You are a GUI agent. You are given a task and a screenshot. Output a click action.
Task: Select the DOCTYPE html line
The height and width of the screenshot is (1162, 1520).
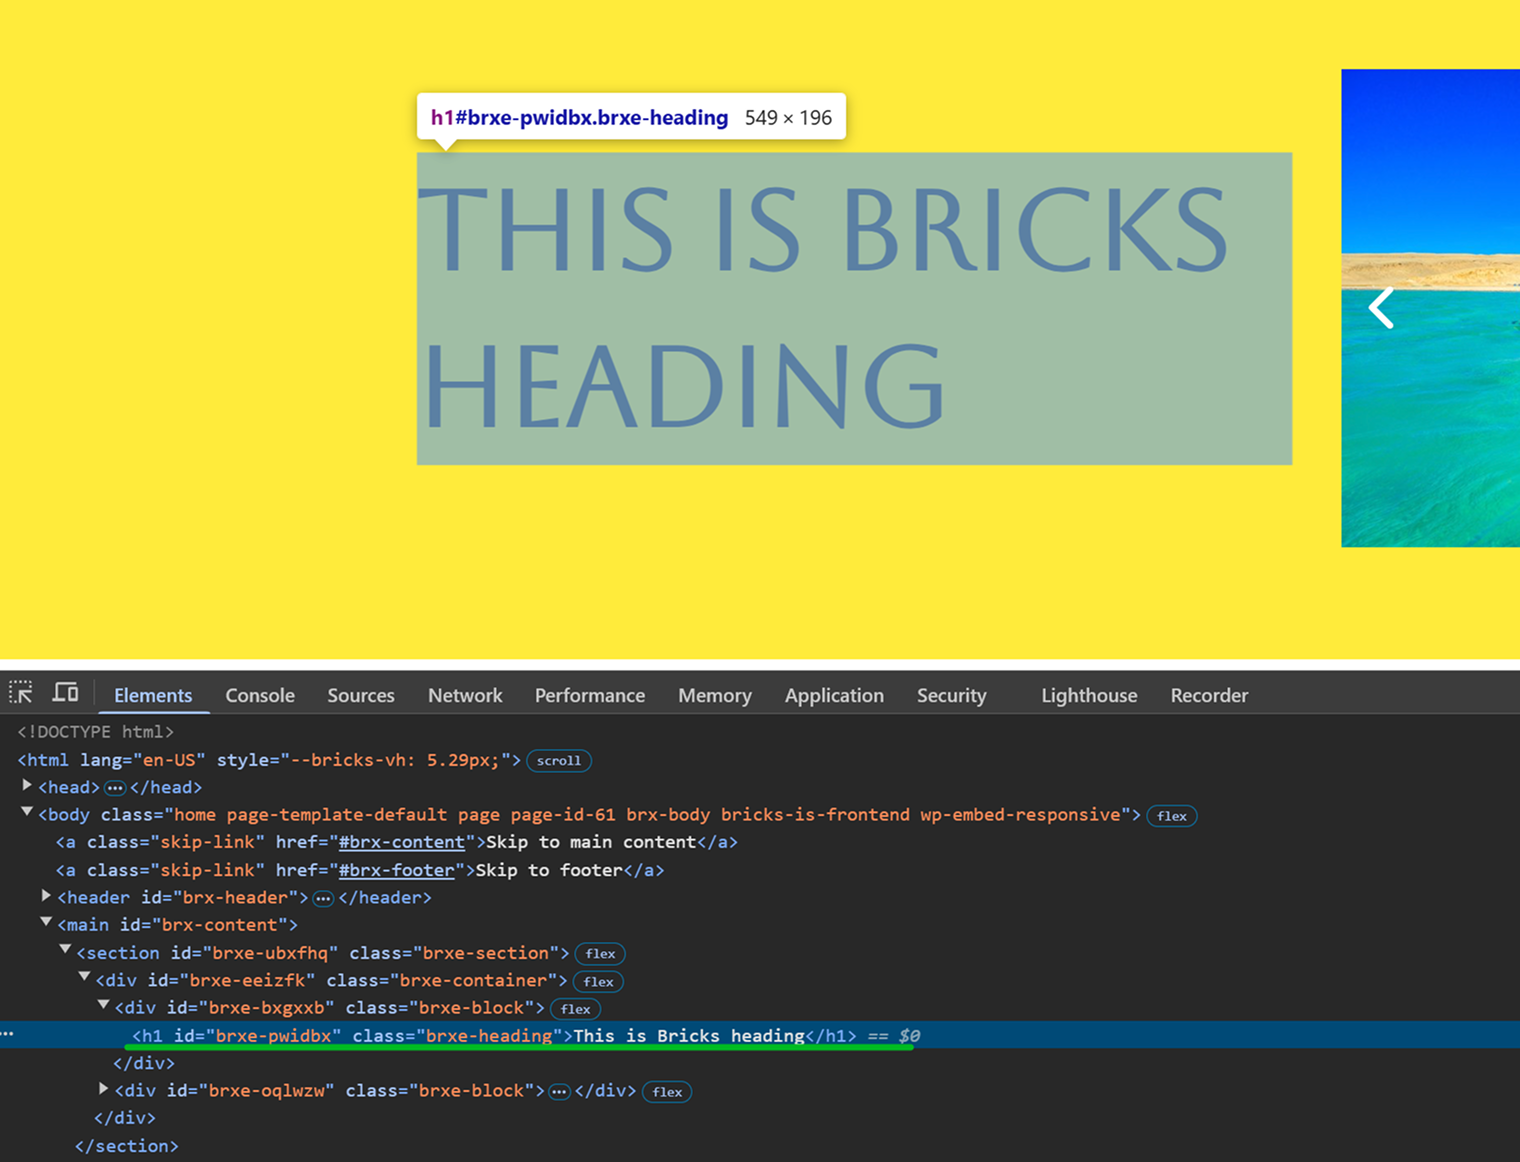tap(96, 732)
